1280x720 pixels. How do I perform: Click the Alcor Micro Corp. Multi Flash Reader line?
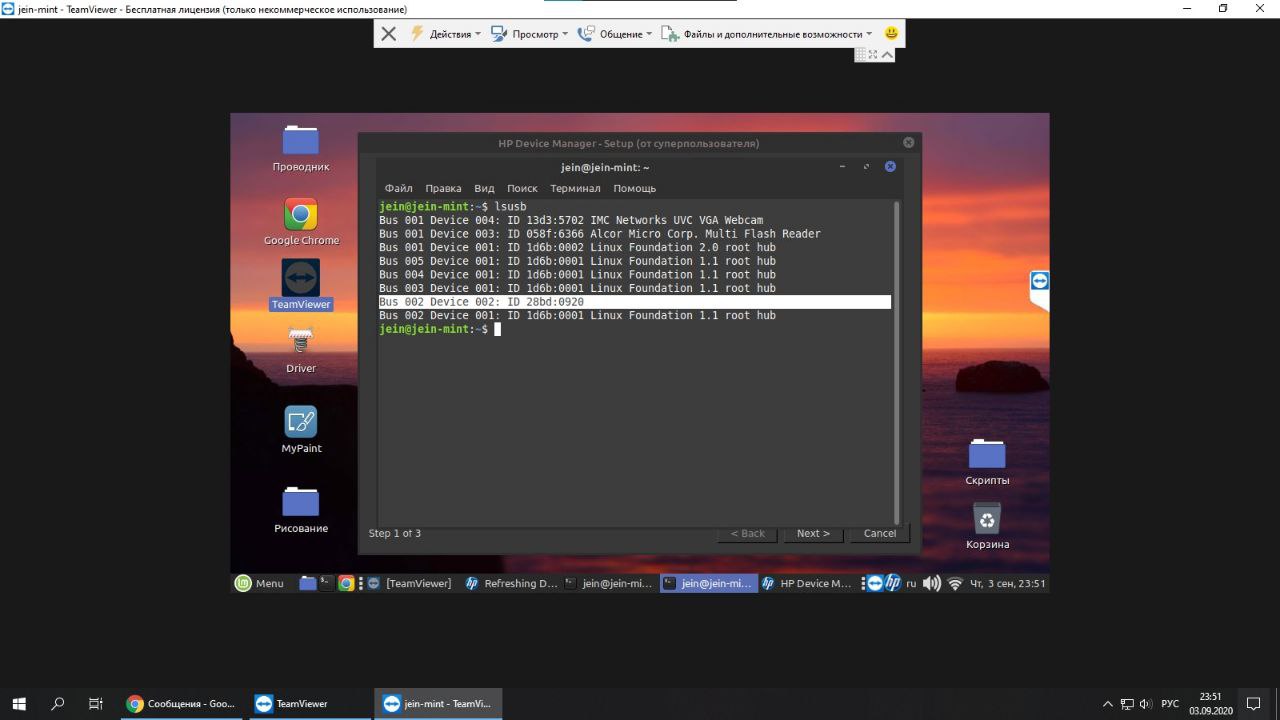600,234
